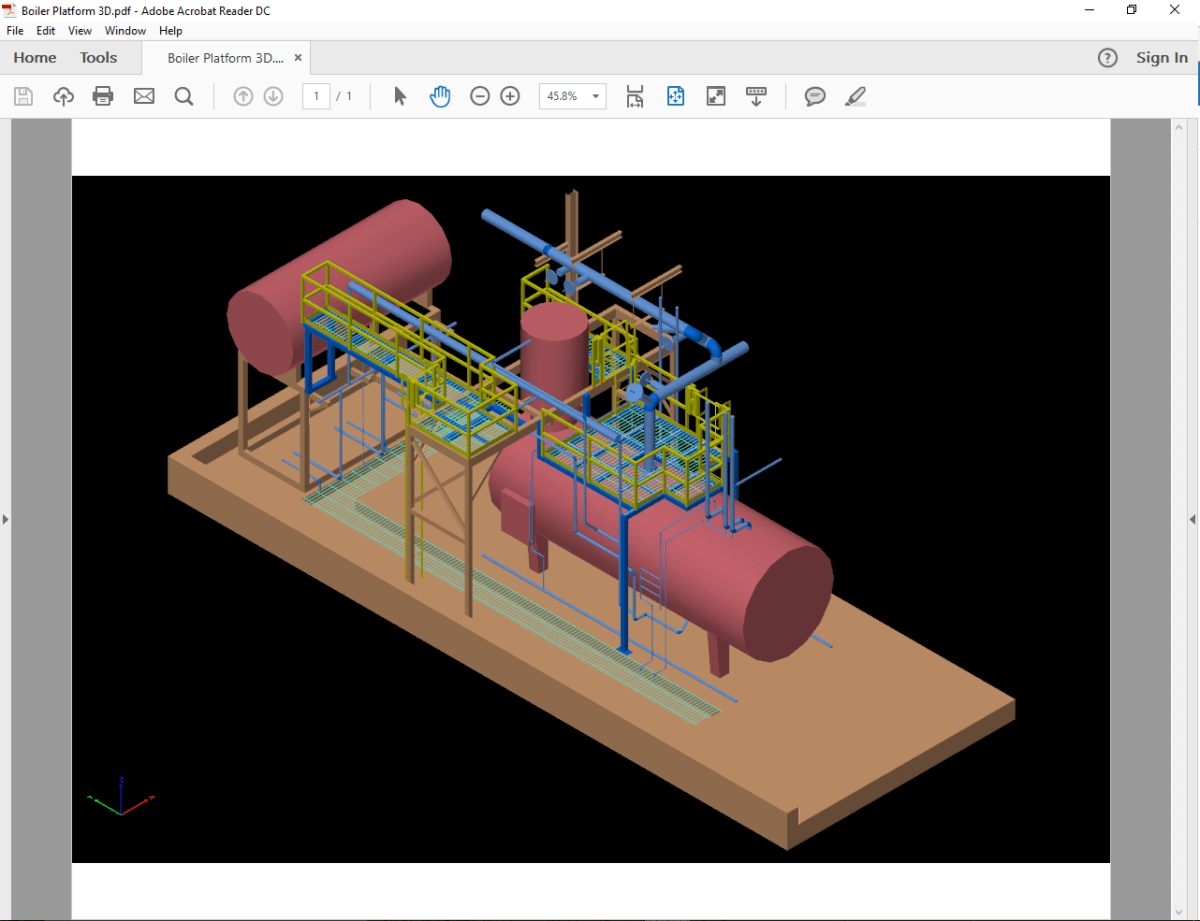Zoom in with the plus button
Screen dimensions: 1200x921
point(510,96)
